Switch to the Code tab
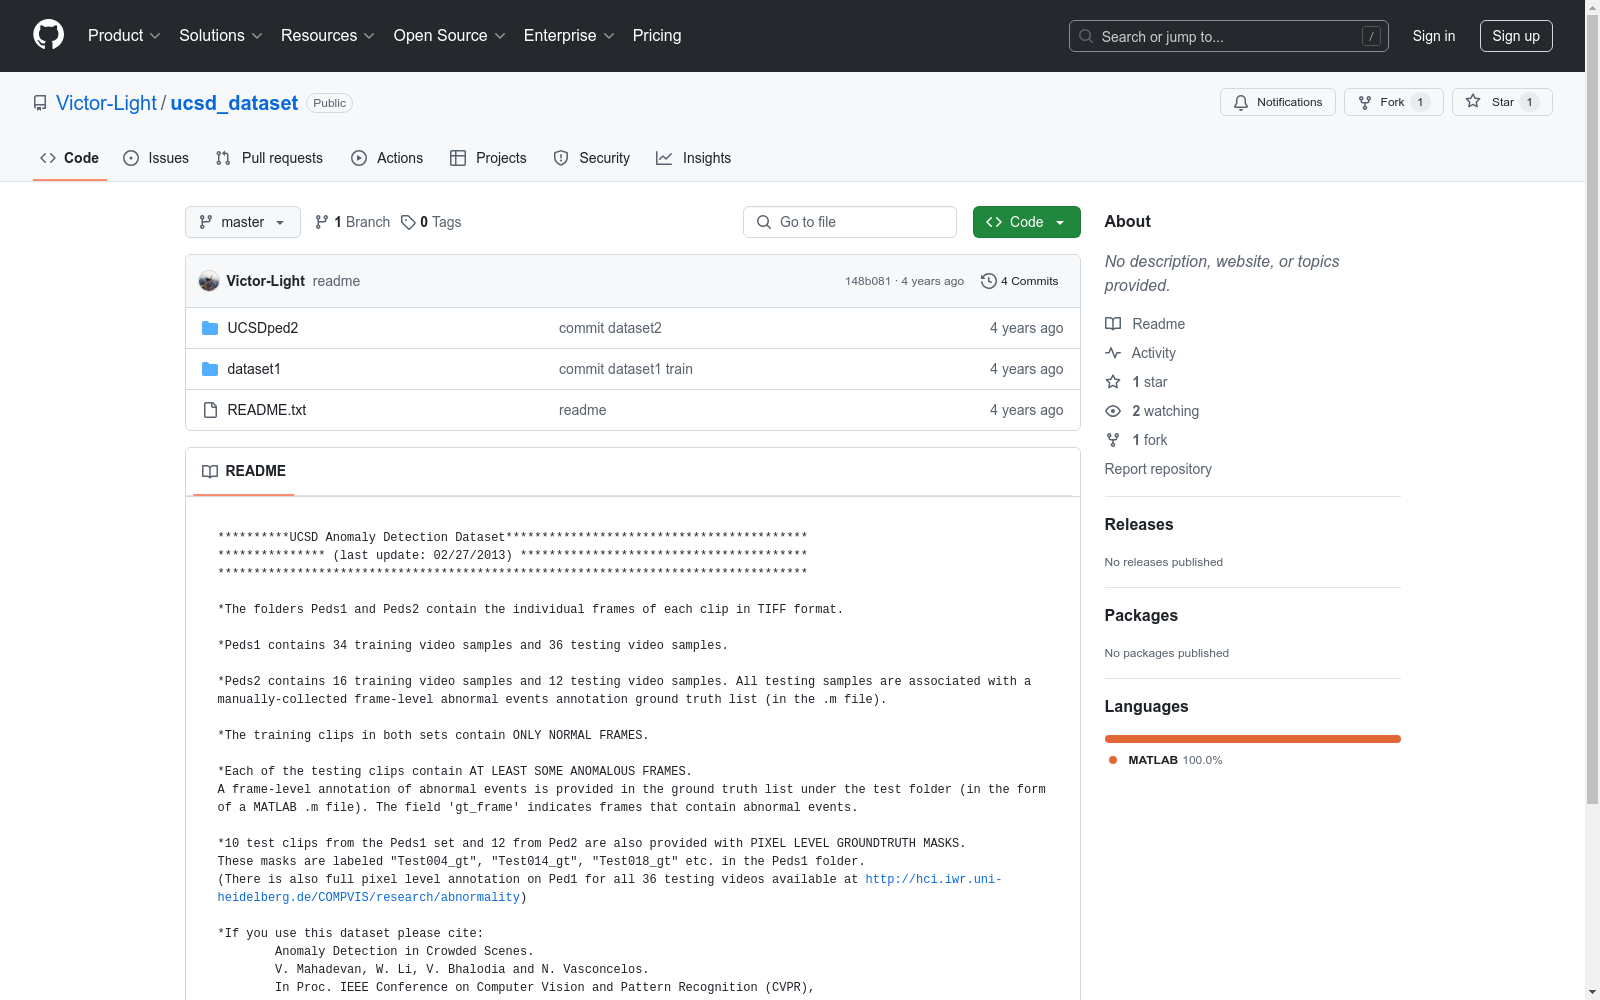This screenshot has height=1000, width=1600. (70, 158)
